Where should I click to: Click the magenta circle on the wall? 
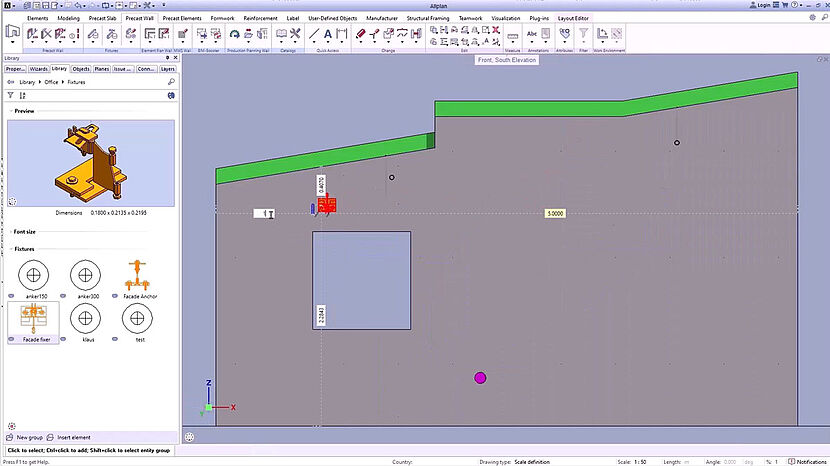click(480, 378)
